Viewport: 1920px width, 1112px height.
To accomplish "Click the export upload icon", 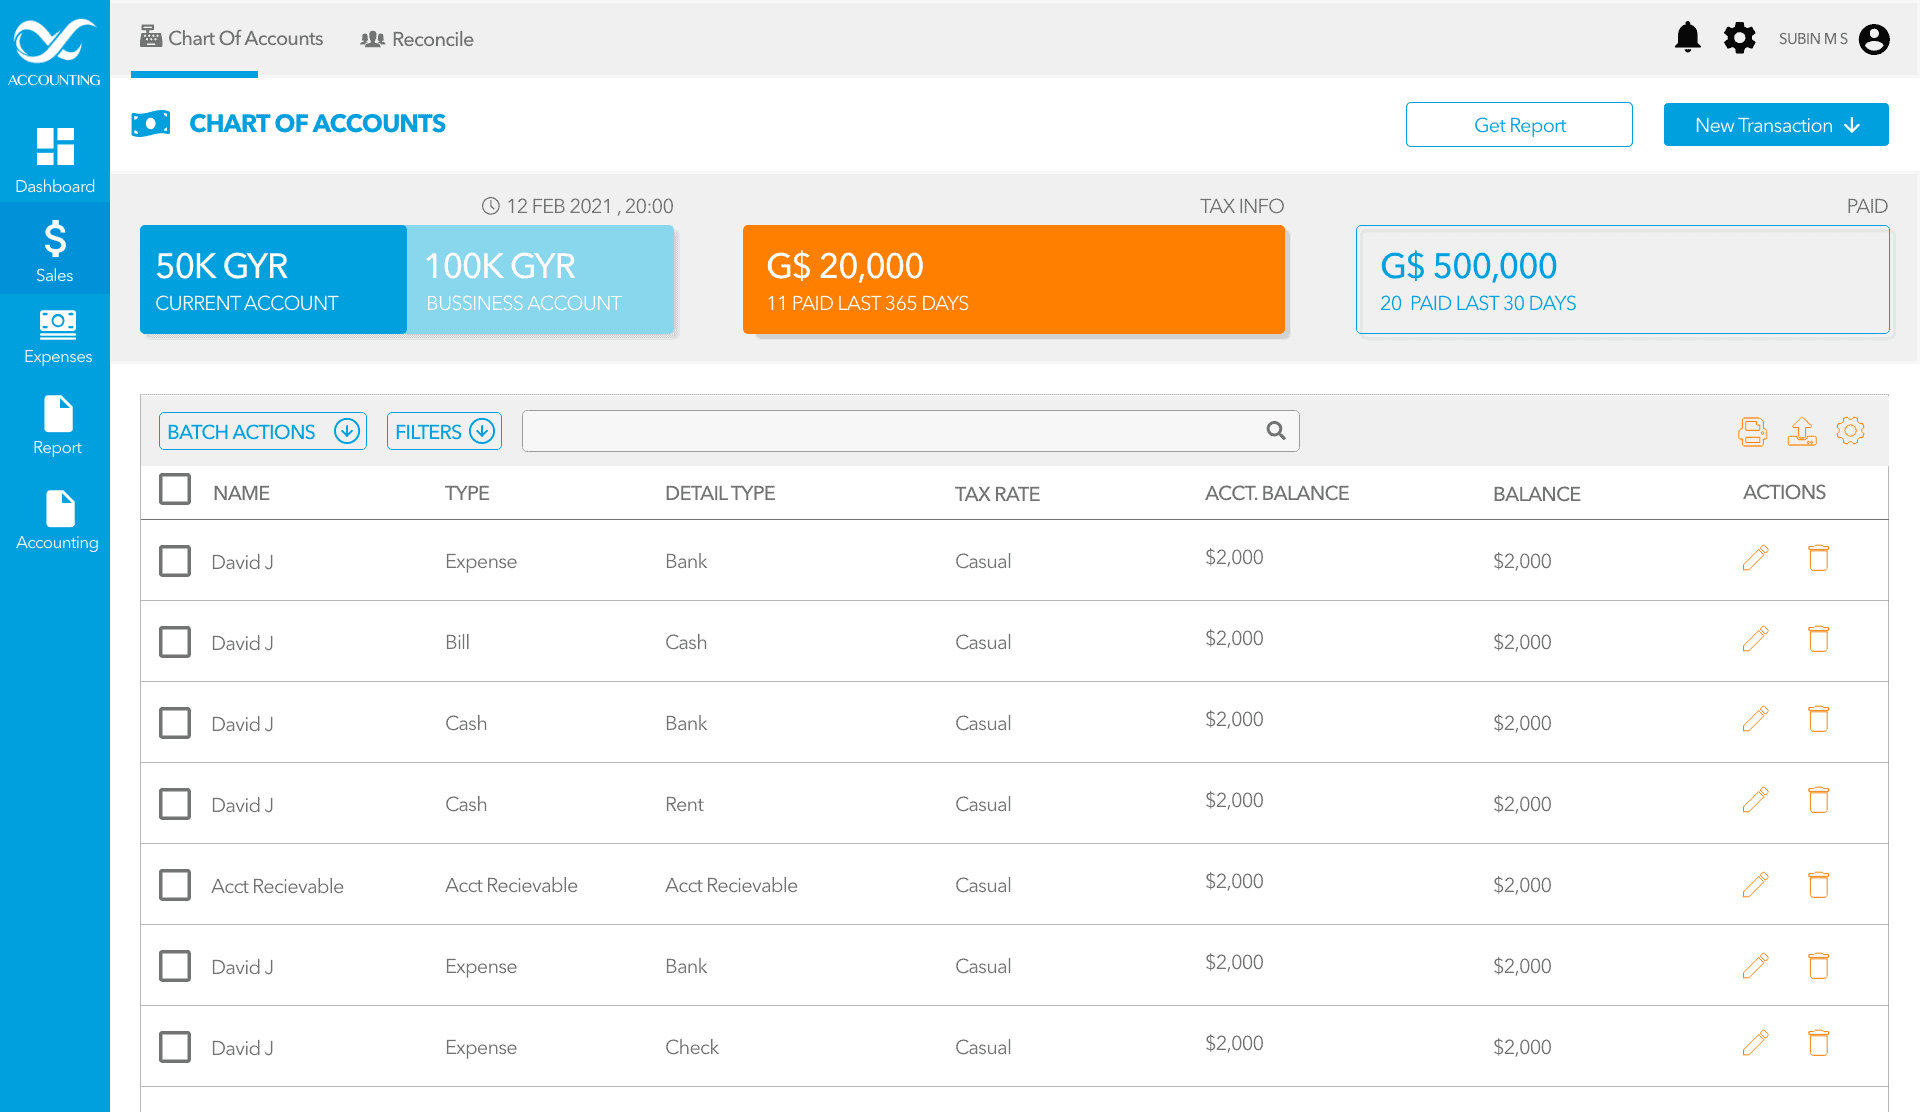I will pyautogui.click(x=1802, y=431).
